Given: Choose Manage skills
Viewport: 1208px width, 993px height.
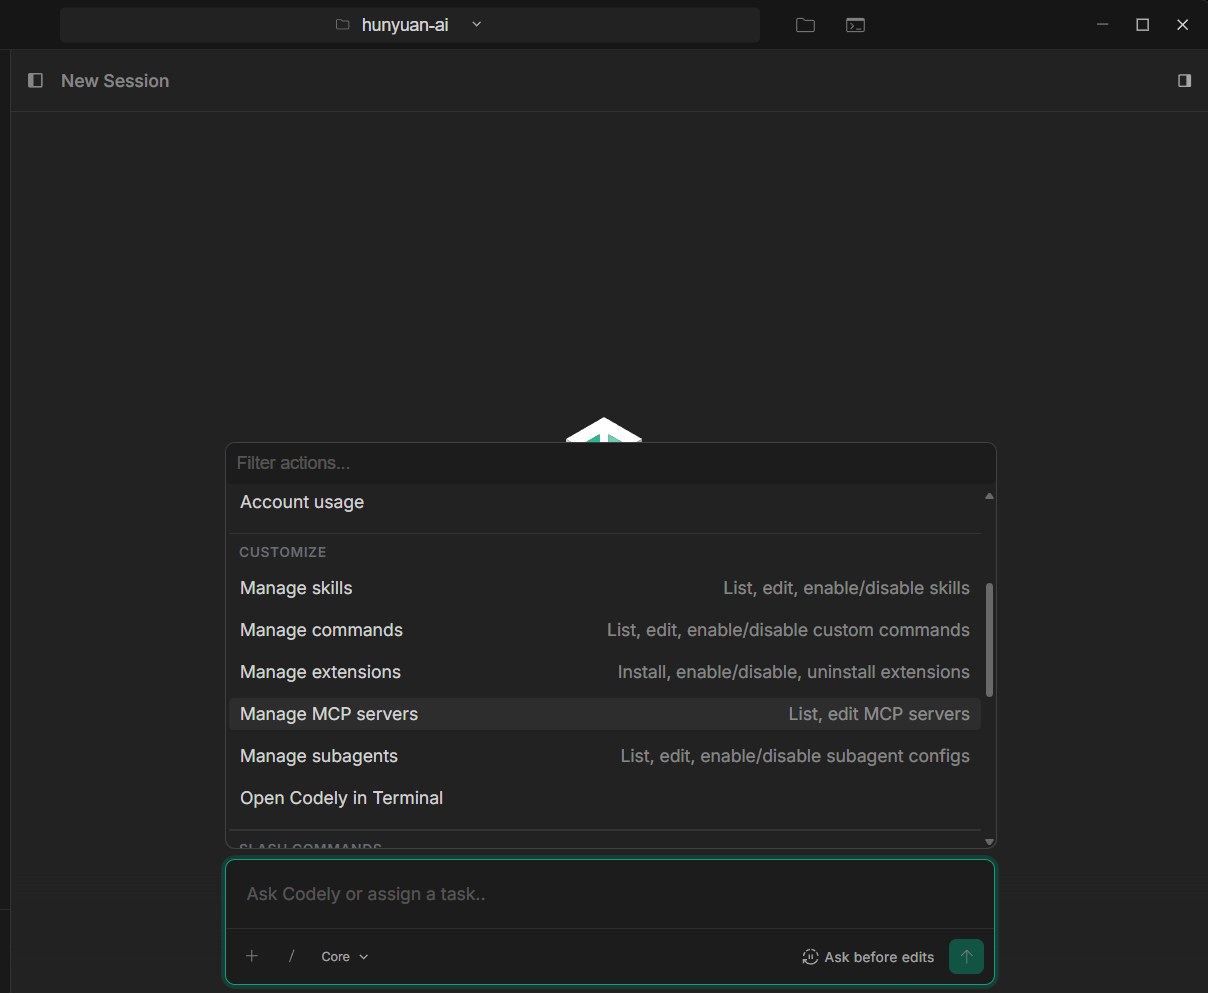Looking at the screenshot, I should [605, 588].
